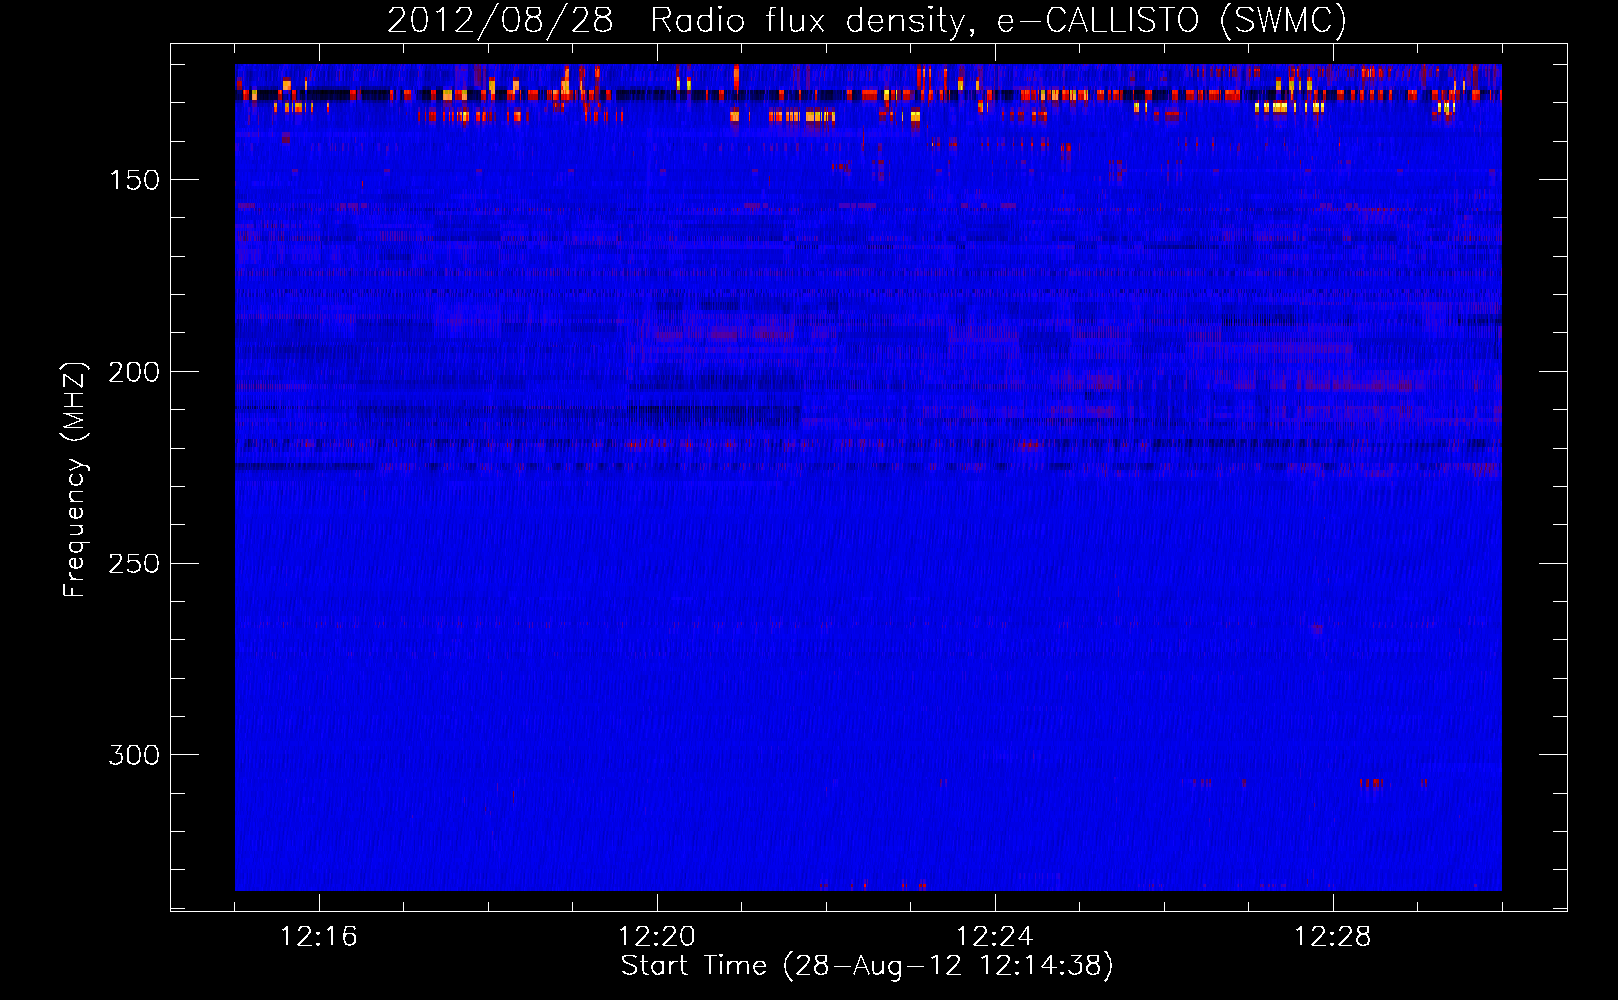Click the 12:24 time tick label
Viewport: 1618px width, 1000px height.
(x=995, y=937)
